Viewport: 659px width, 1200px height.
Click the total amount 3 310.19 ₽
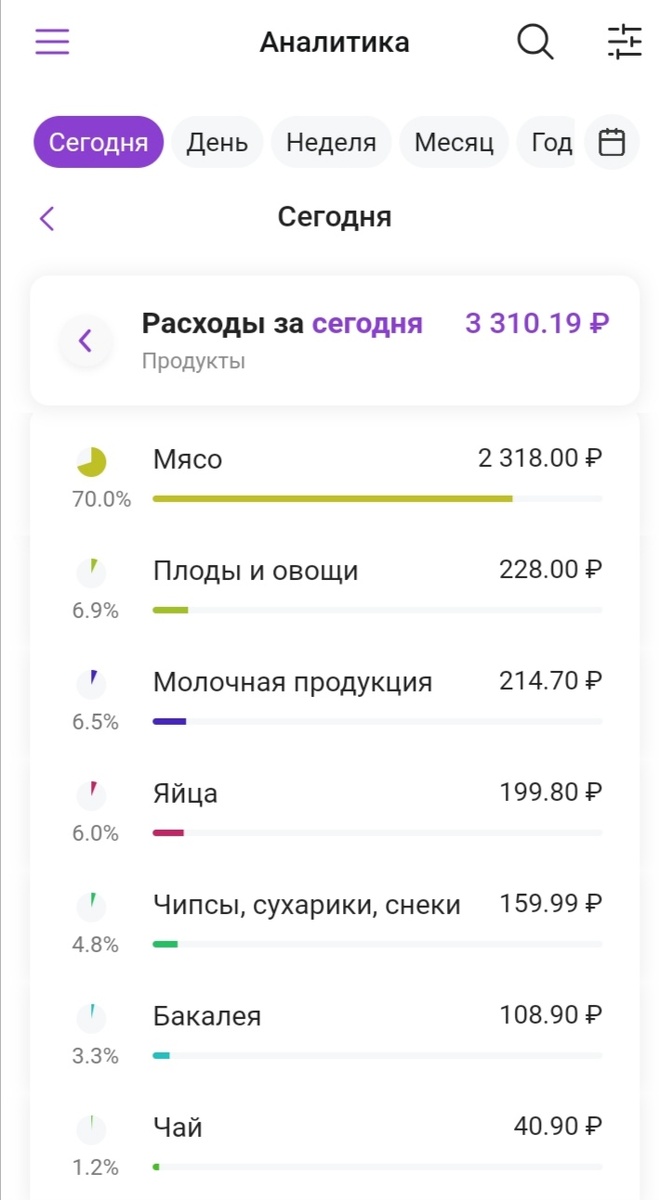[x=536, y=323]
